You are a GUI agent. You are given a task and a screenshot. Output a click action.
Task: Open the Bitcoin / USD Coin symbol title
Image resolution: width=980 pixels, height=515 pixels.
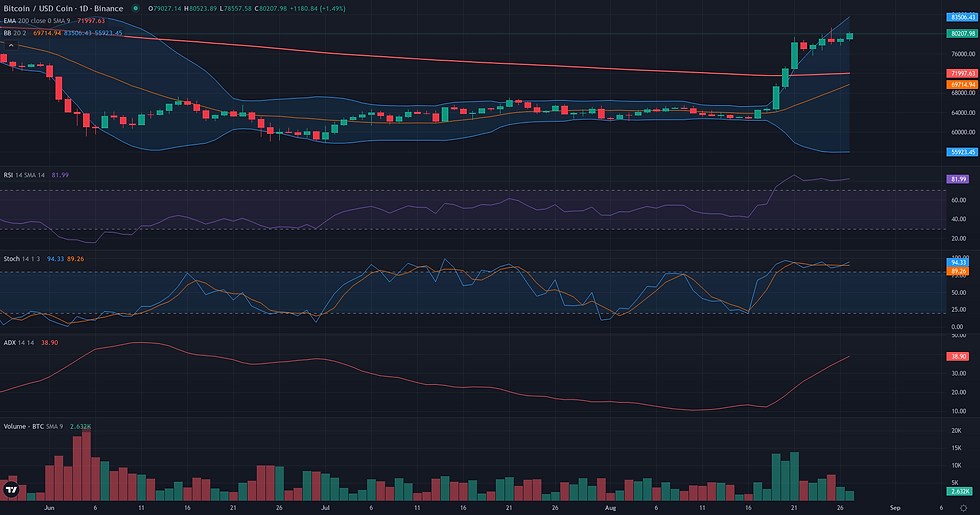point(63,9)
